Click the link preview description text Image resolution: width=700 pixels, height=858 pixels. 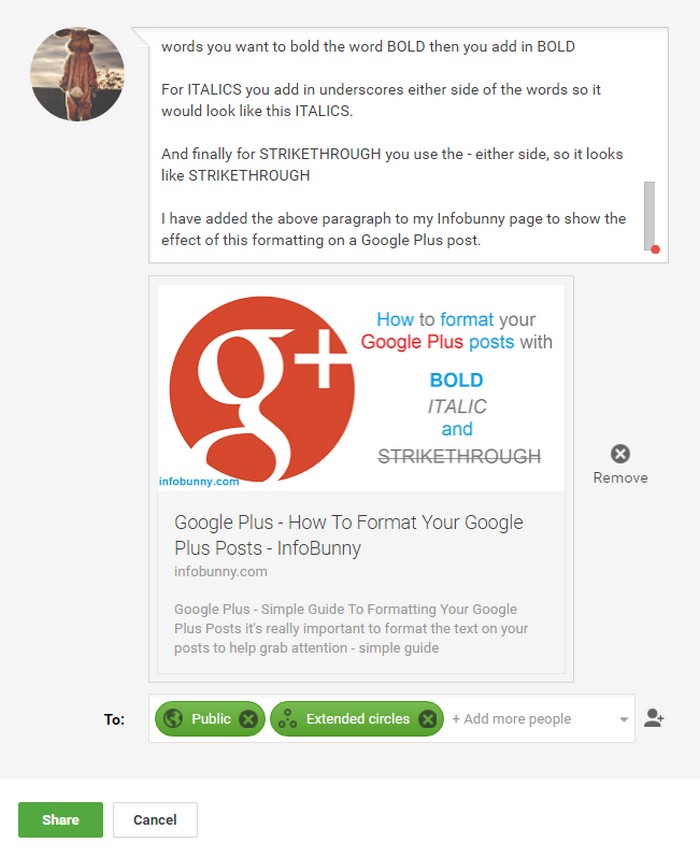tap(351, 629)
